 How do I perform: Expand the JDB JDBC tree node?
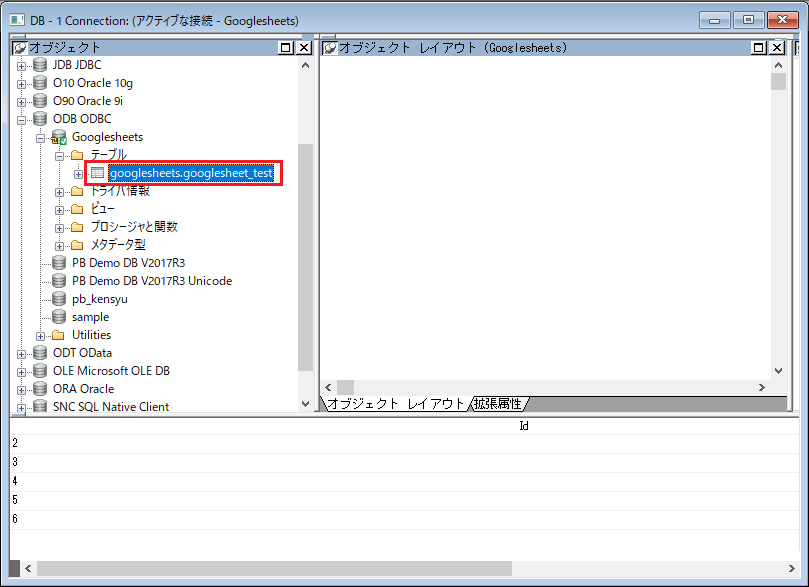tap(22, 66)
